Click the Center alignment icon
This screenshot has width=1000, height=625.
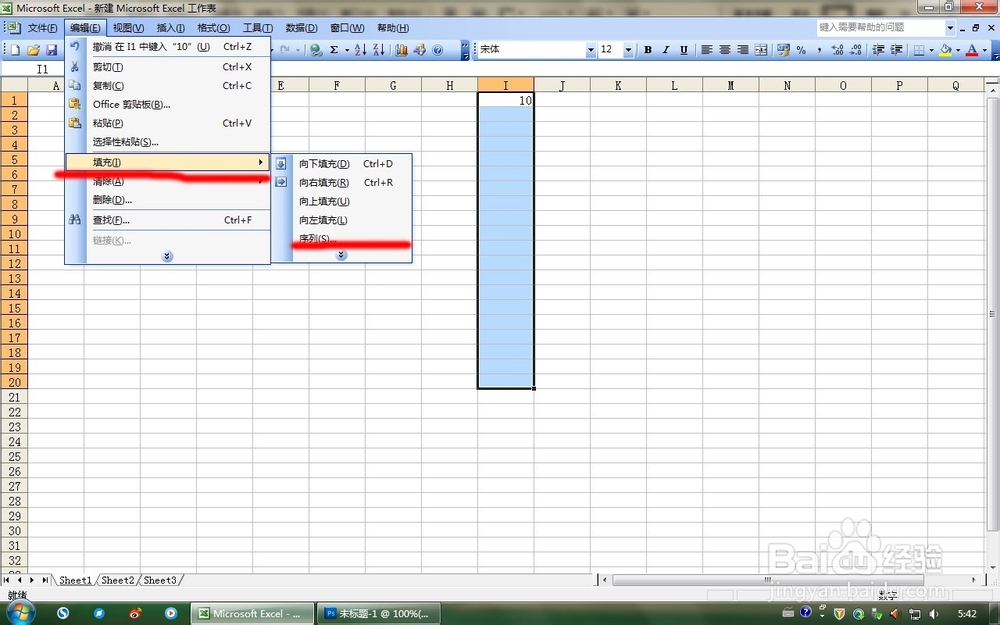coord(724,50)
